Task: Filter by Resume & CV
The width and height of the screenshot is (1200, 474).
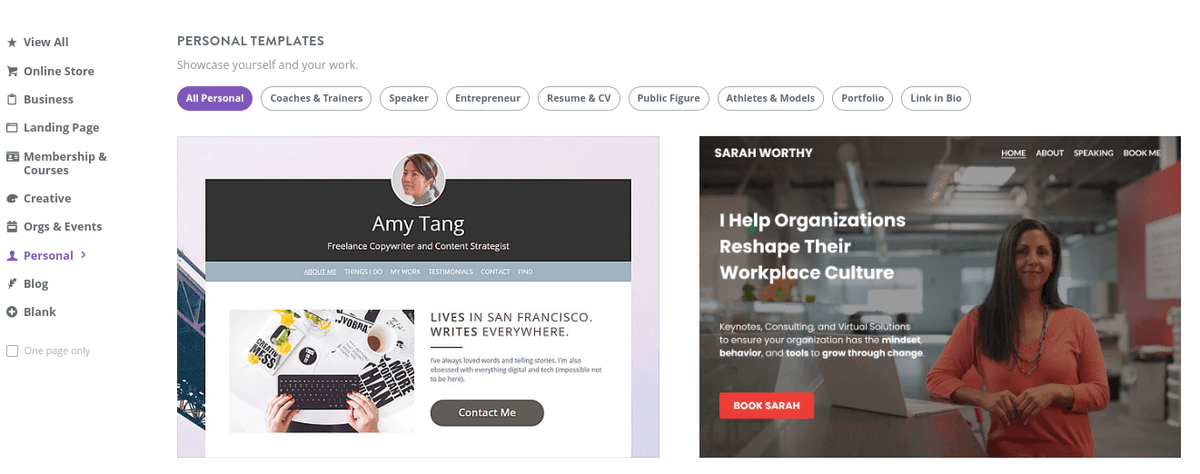Action: [579, 98]
